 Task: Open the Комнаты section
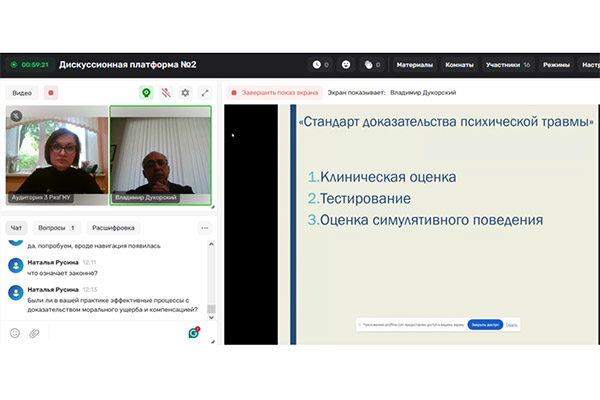pos(458,65)
